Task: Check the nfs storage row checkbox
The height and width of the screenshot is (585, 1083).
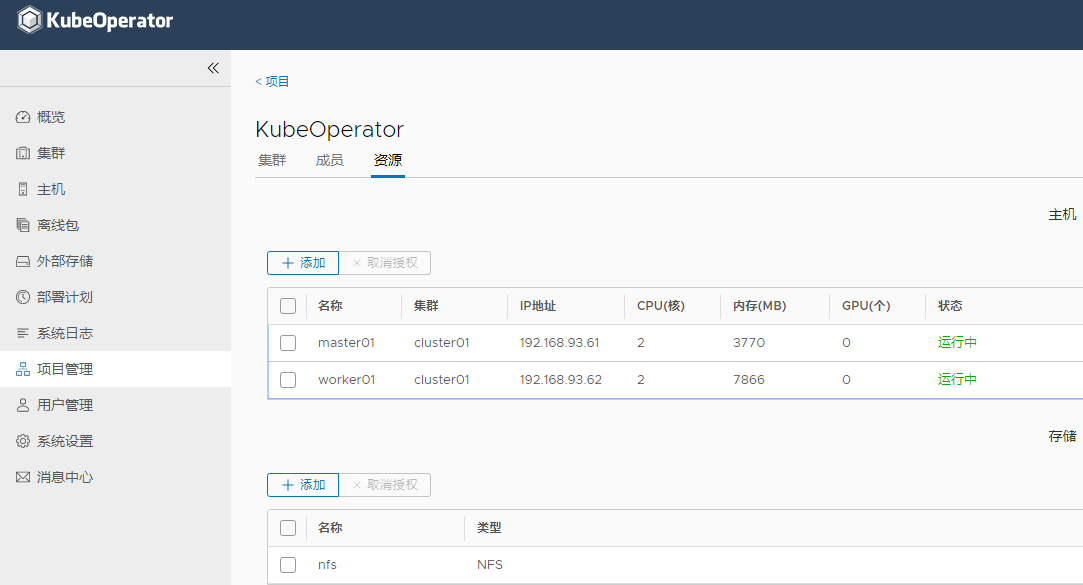Action: click(288, 564)
